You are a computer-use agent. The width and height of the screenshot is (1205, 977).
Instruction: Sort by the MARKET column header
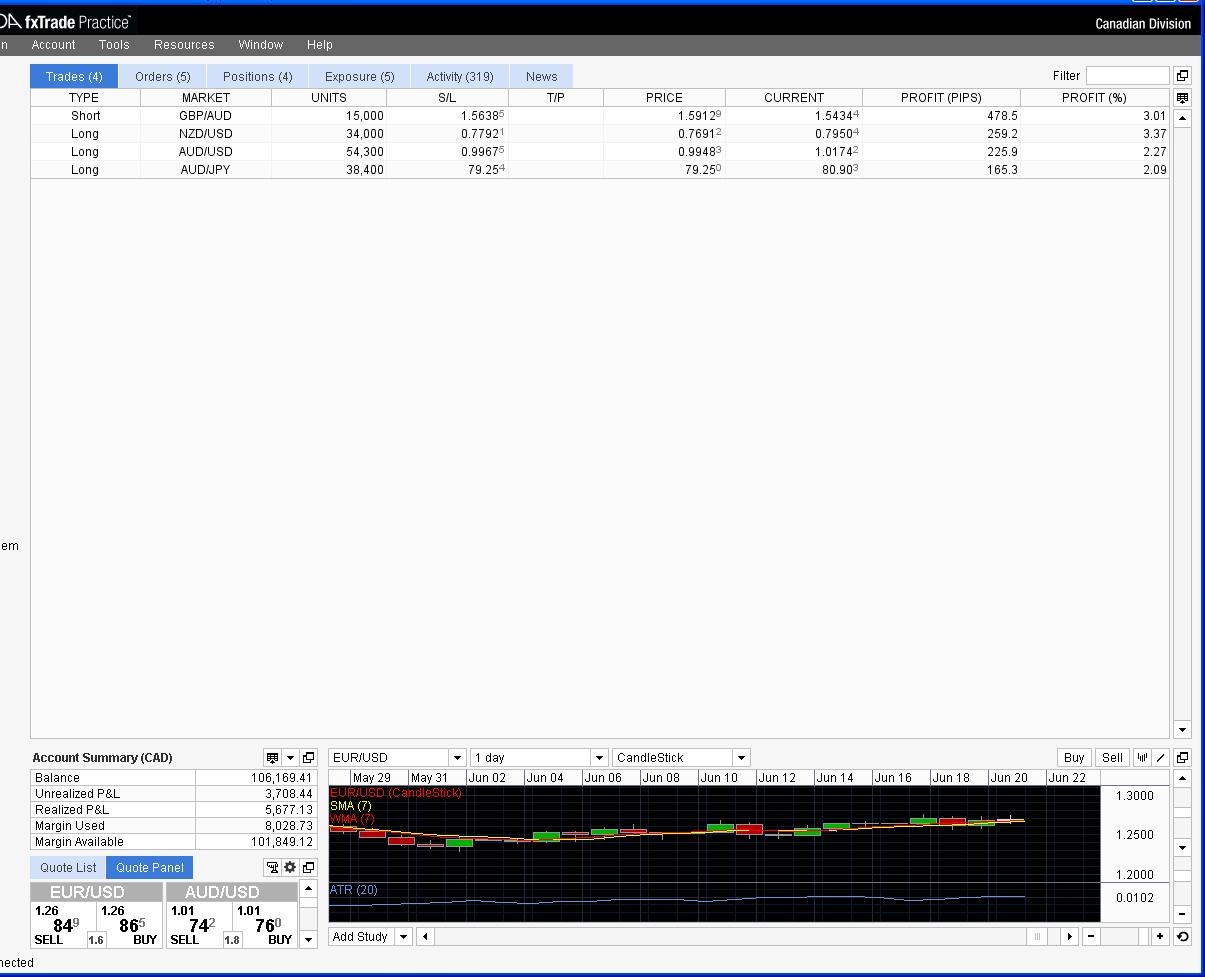coord(206,98)
